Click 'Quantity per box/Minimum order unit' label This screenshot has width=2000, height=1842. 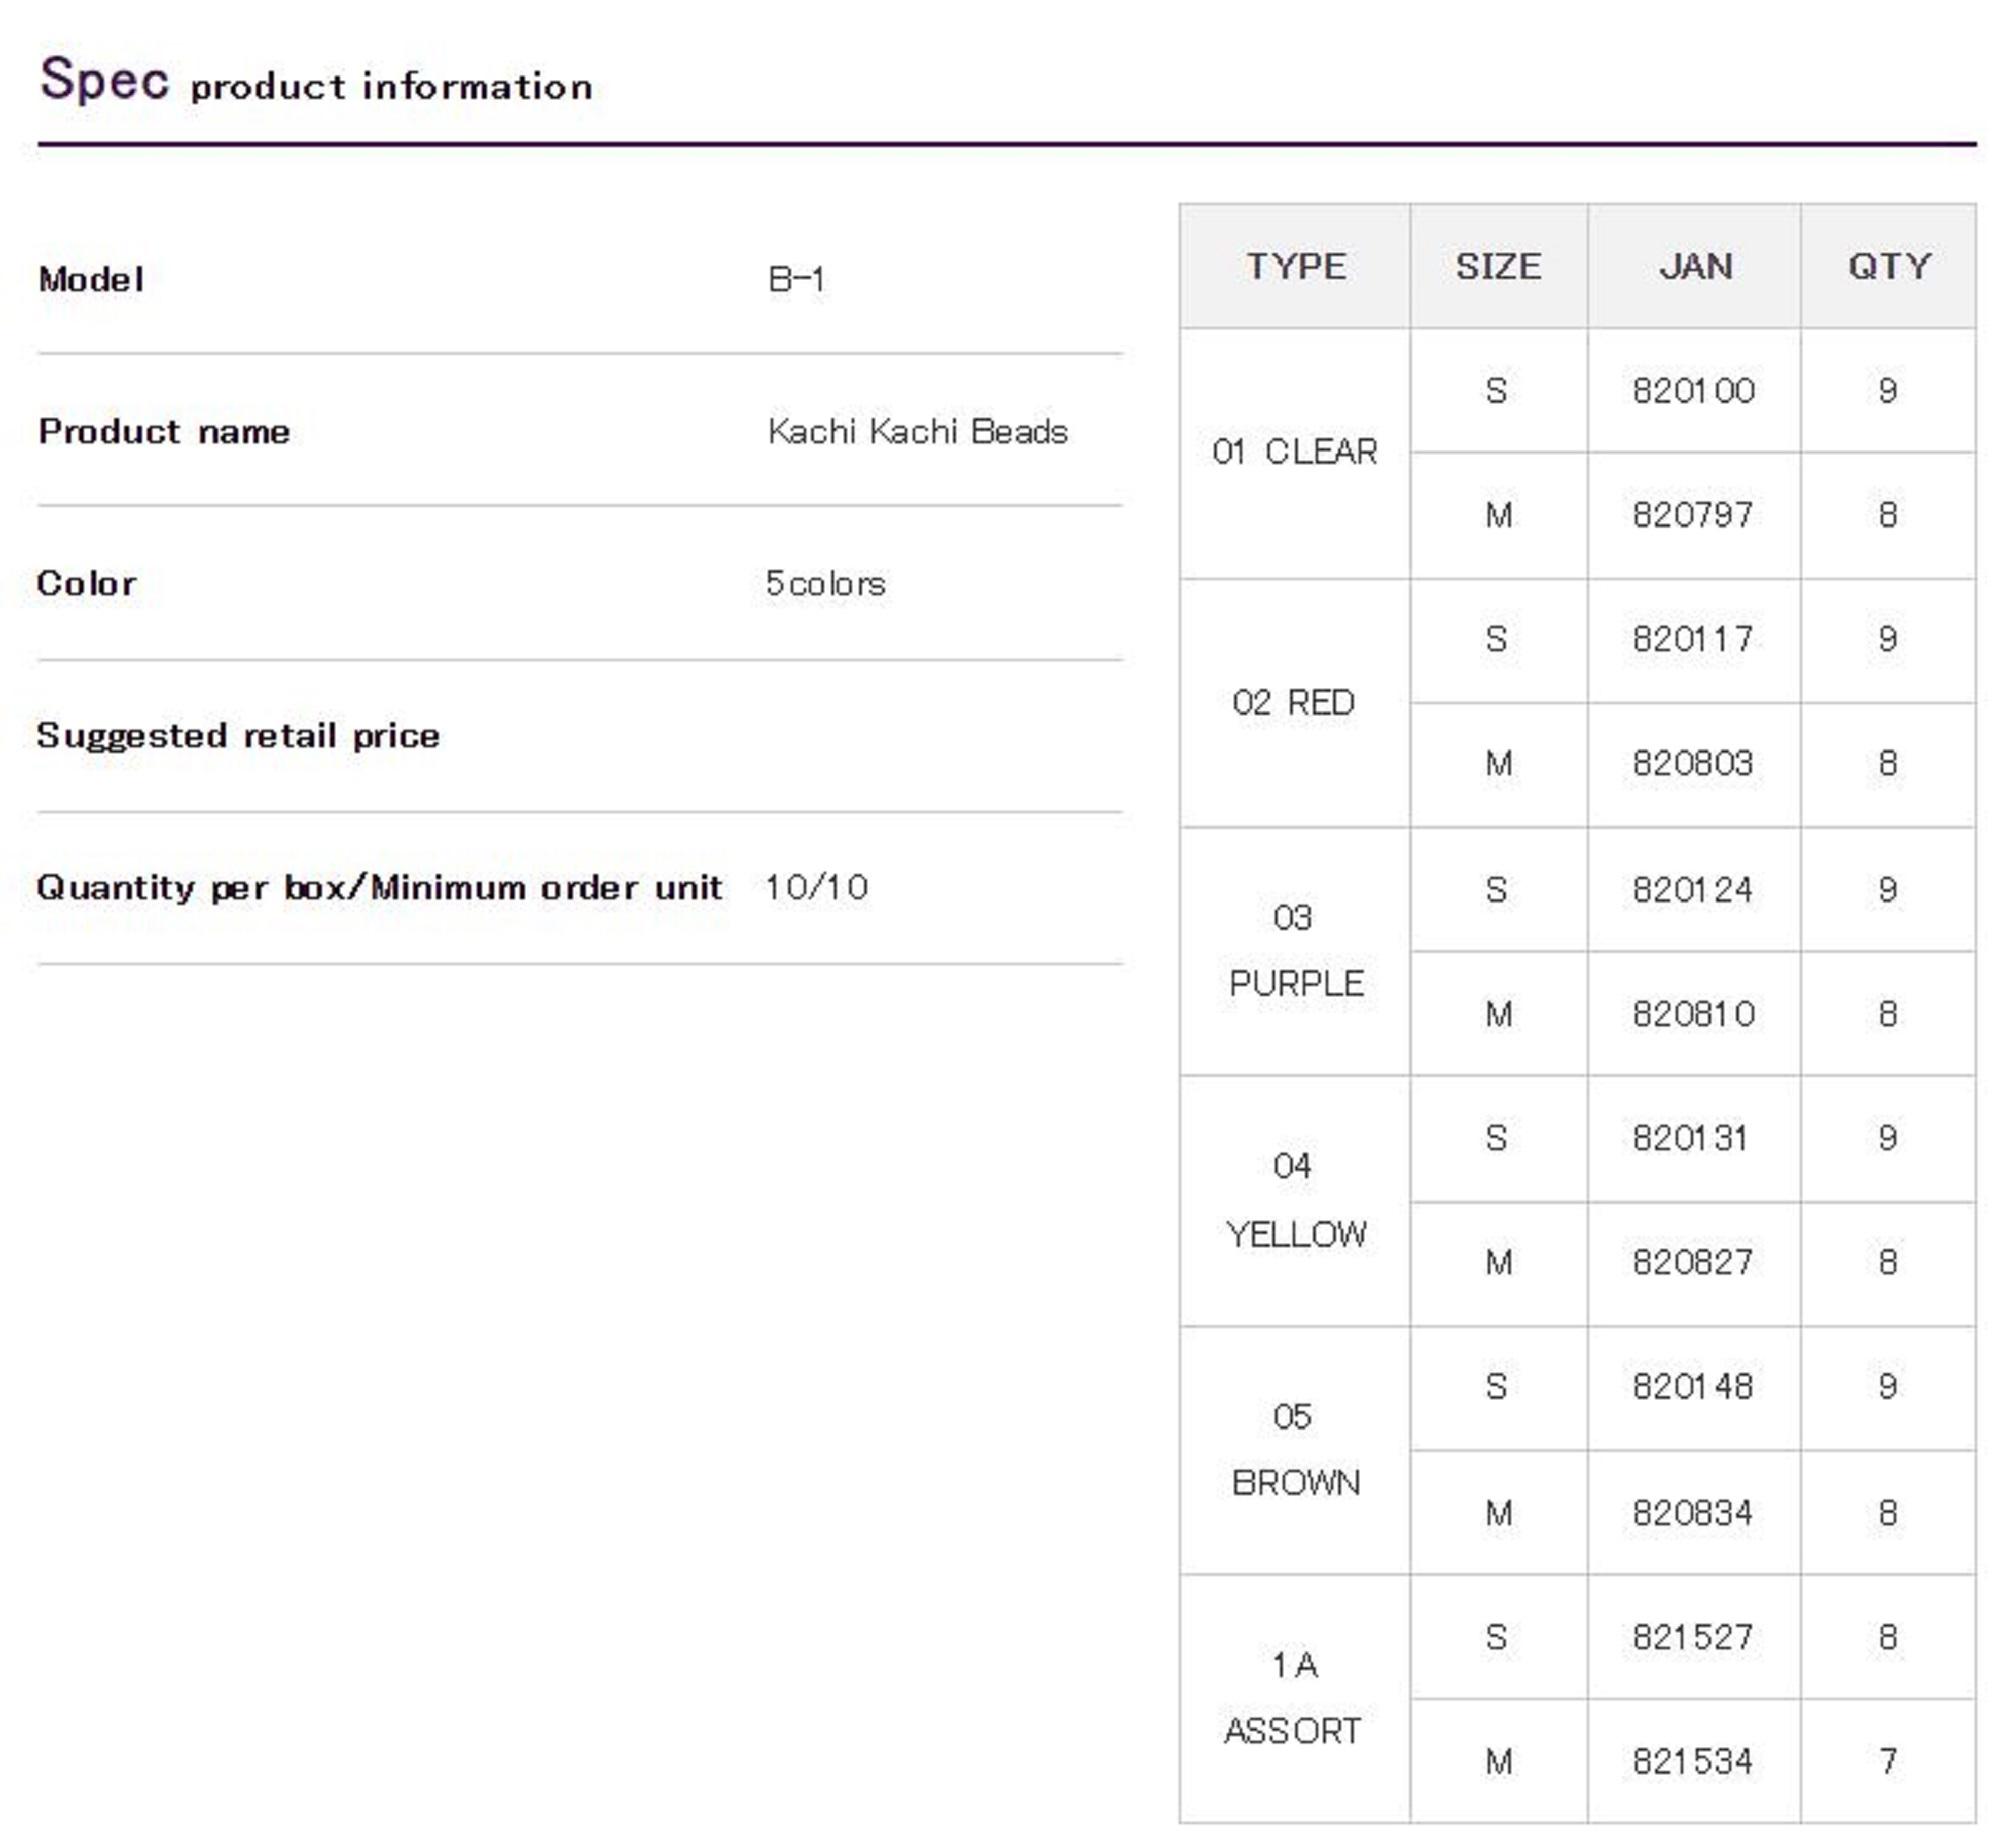[x=379, y=888]
